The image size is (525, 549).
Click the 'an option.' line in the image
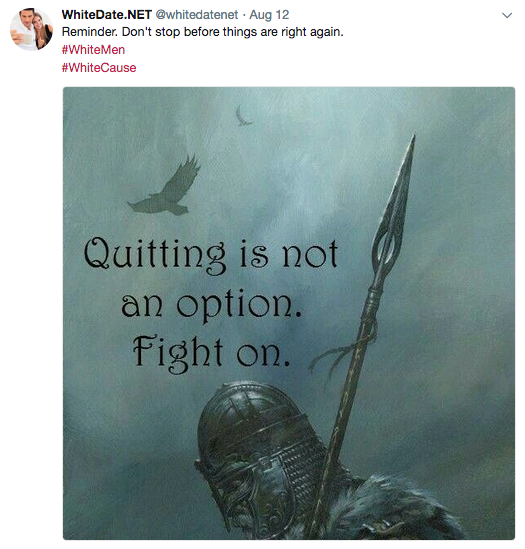[211, 304]
